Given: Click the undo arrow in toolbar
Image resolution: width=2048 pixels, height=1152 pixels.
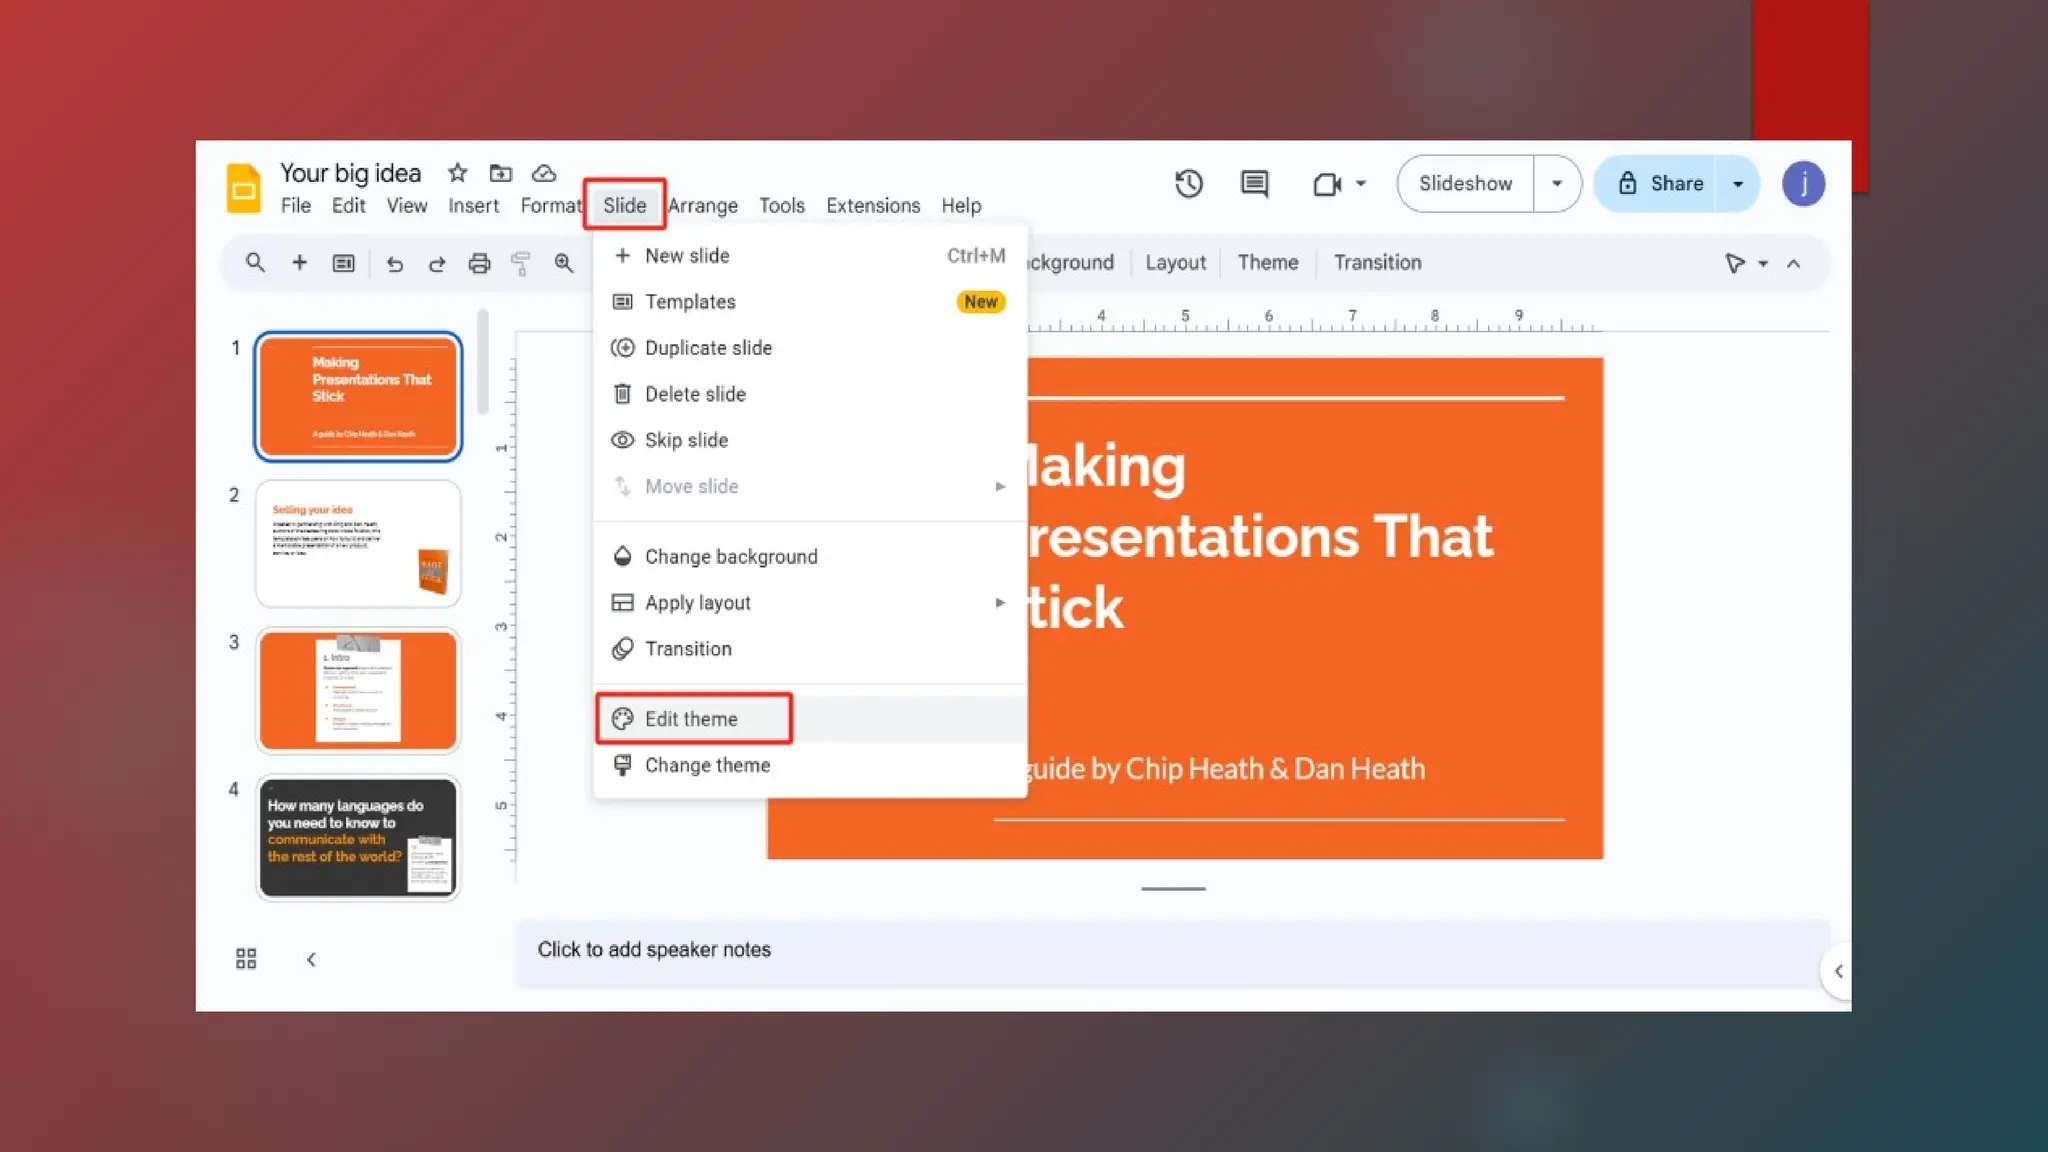Looking at the screenshot, I should [x=394, y=263].
